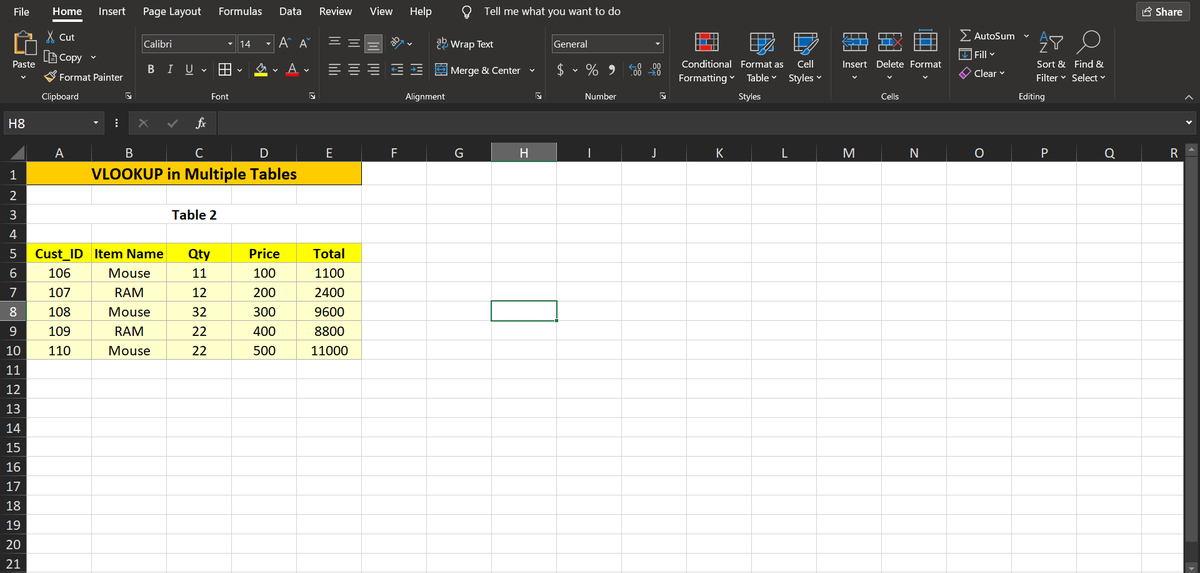Decrease the cell indent
1200x573 pixels.
(x=395, y=70)
